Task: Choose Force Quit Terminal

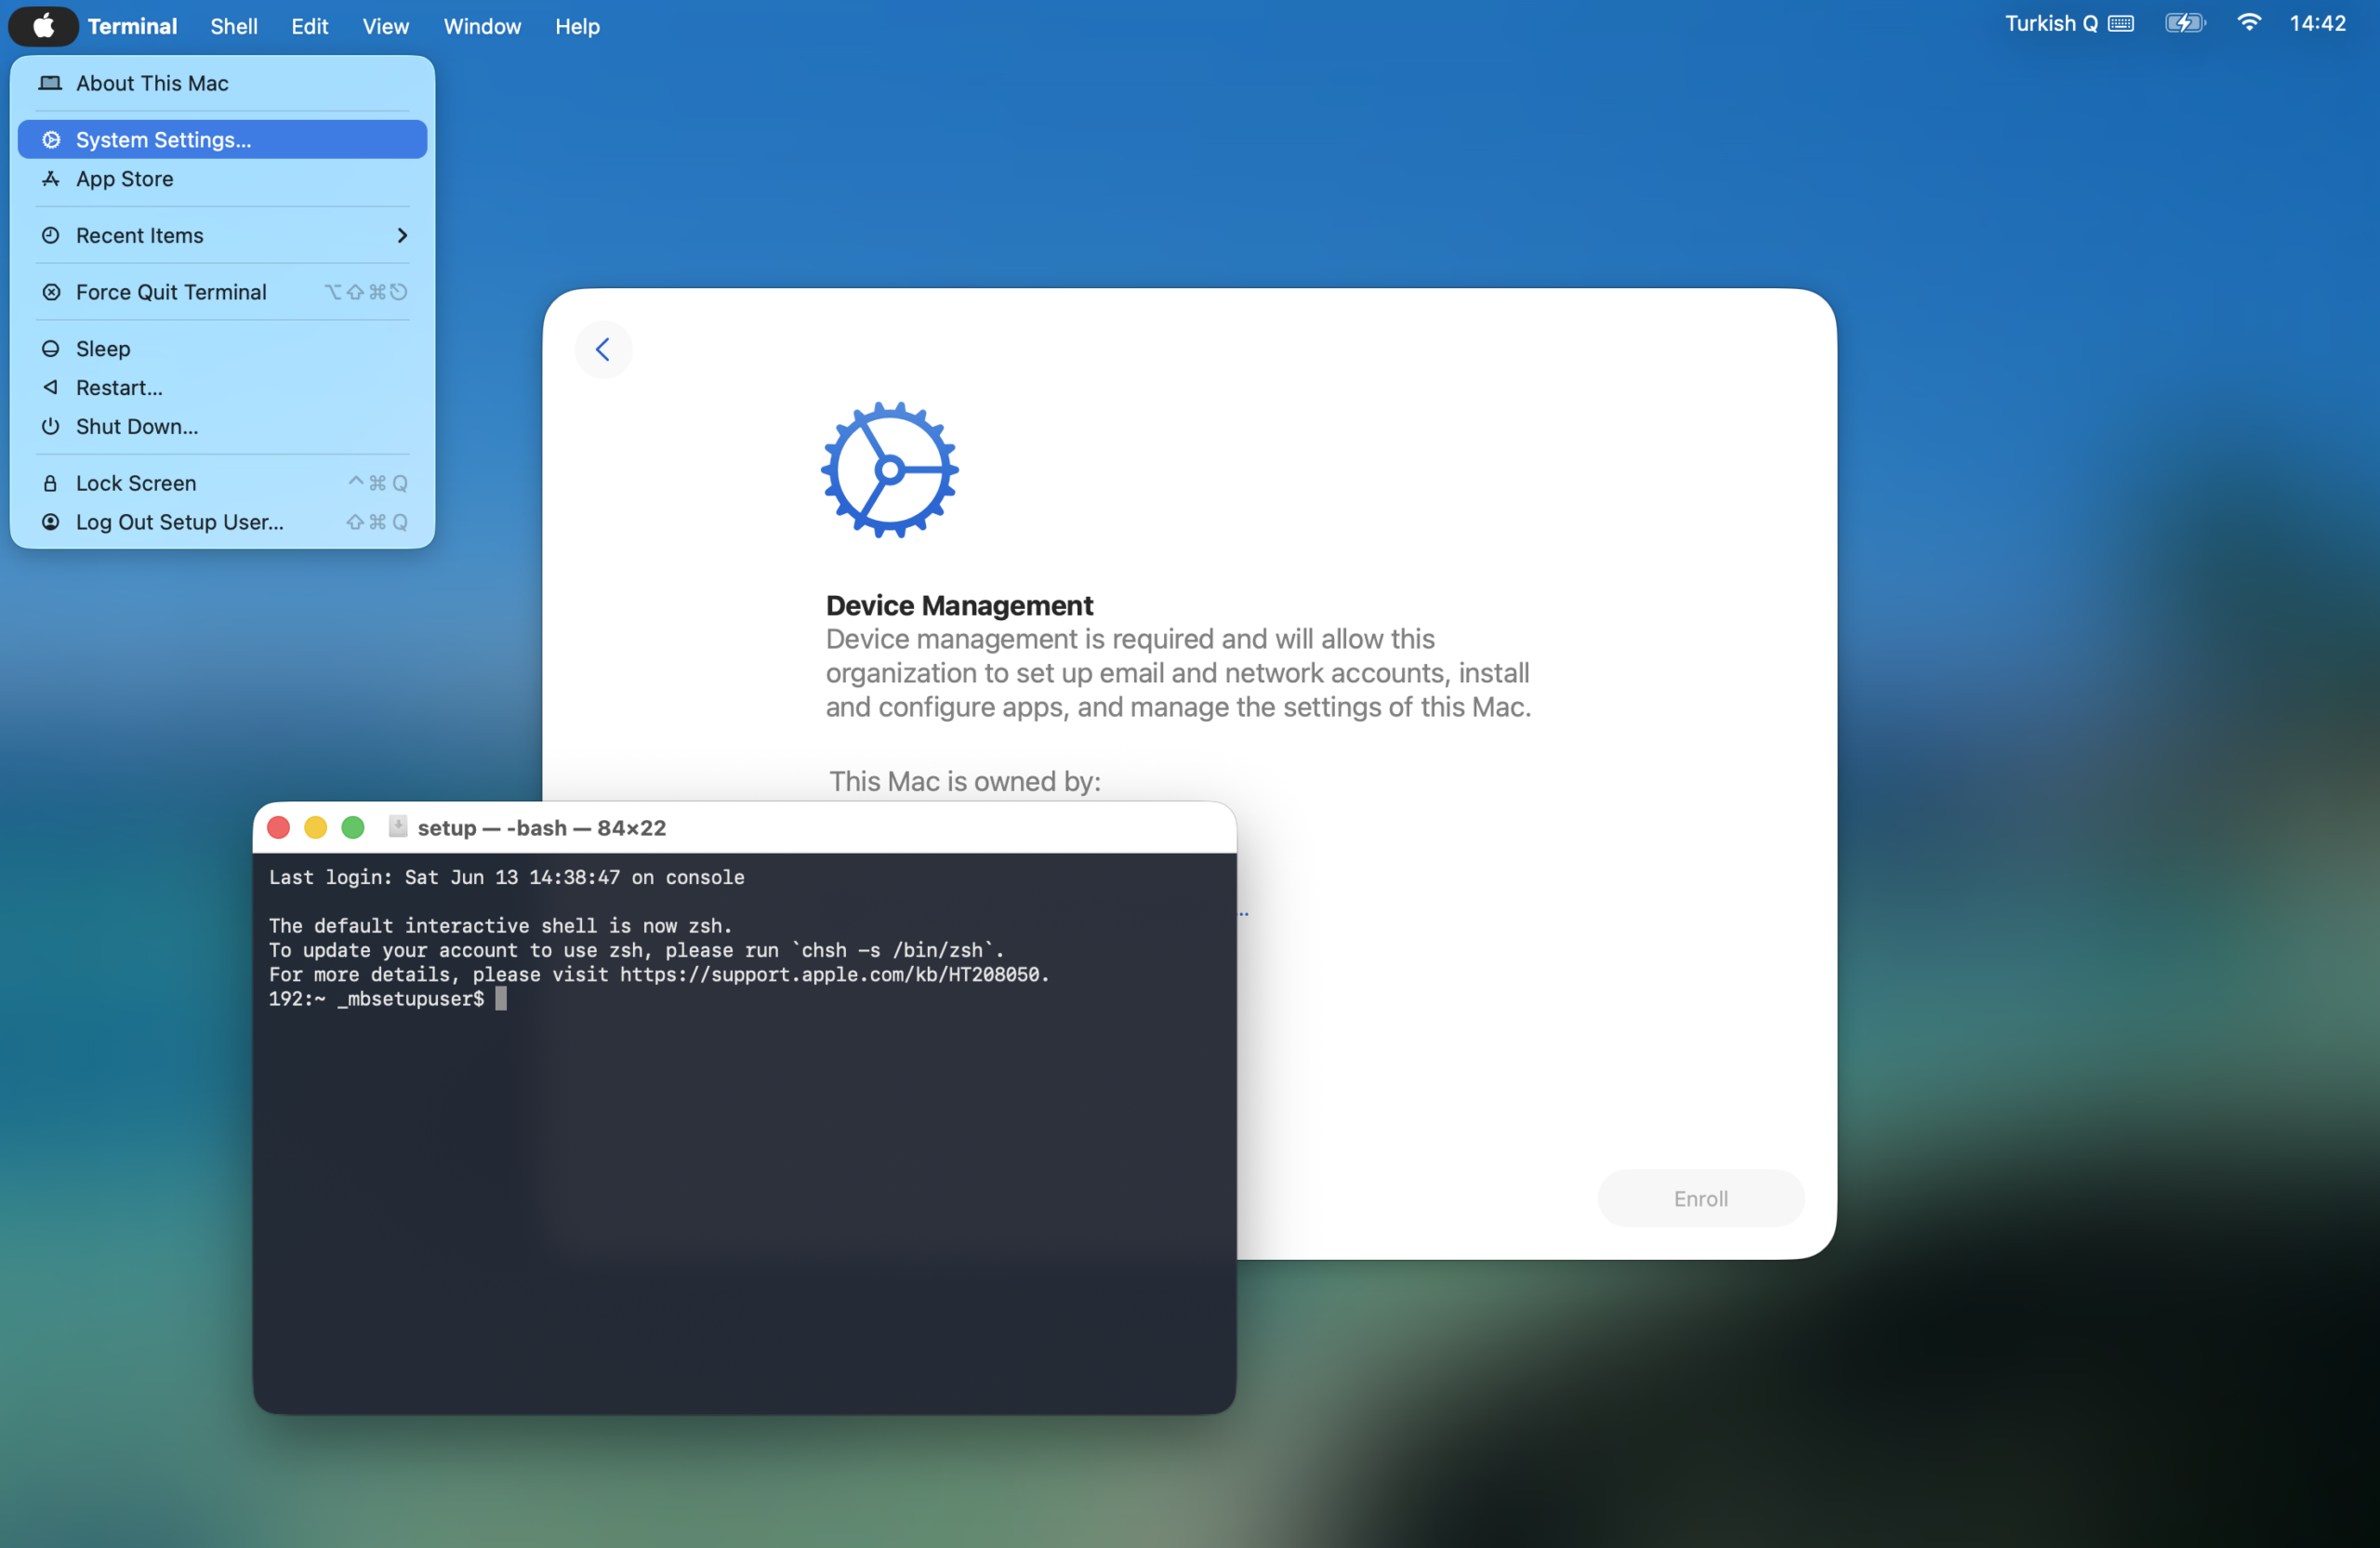Action: coord(222,292)
